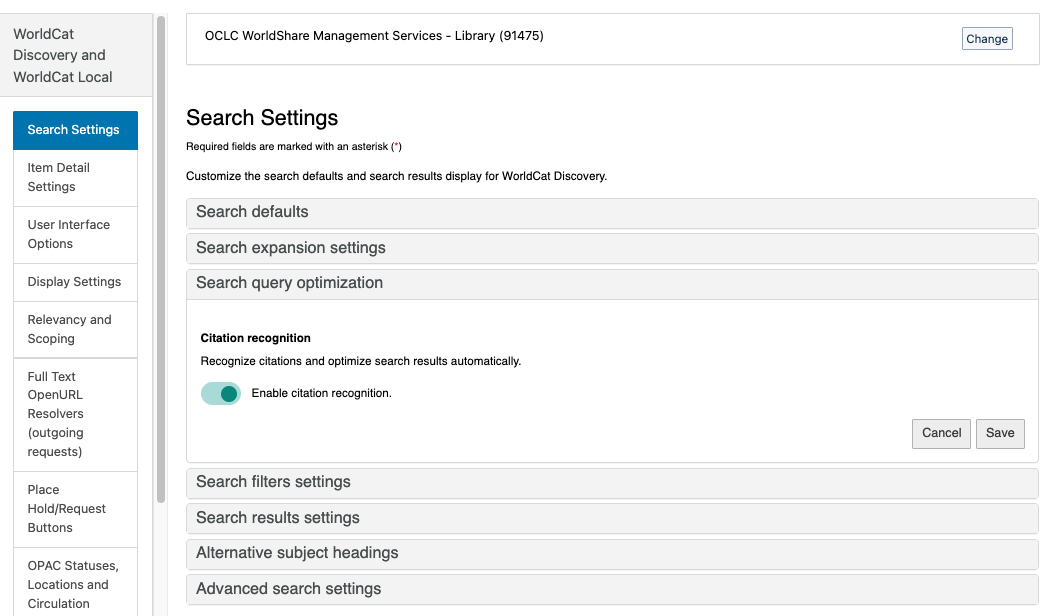Expand the Search results settings section

(x=612, y=518)
